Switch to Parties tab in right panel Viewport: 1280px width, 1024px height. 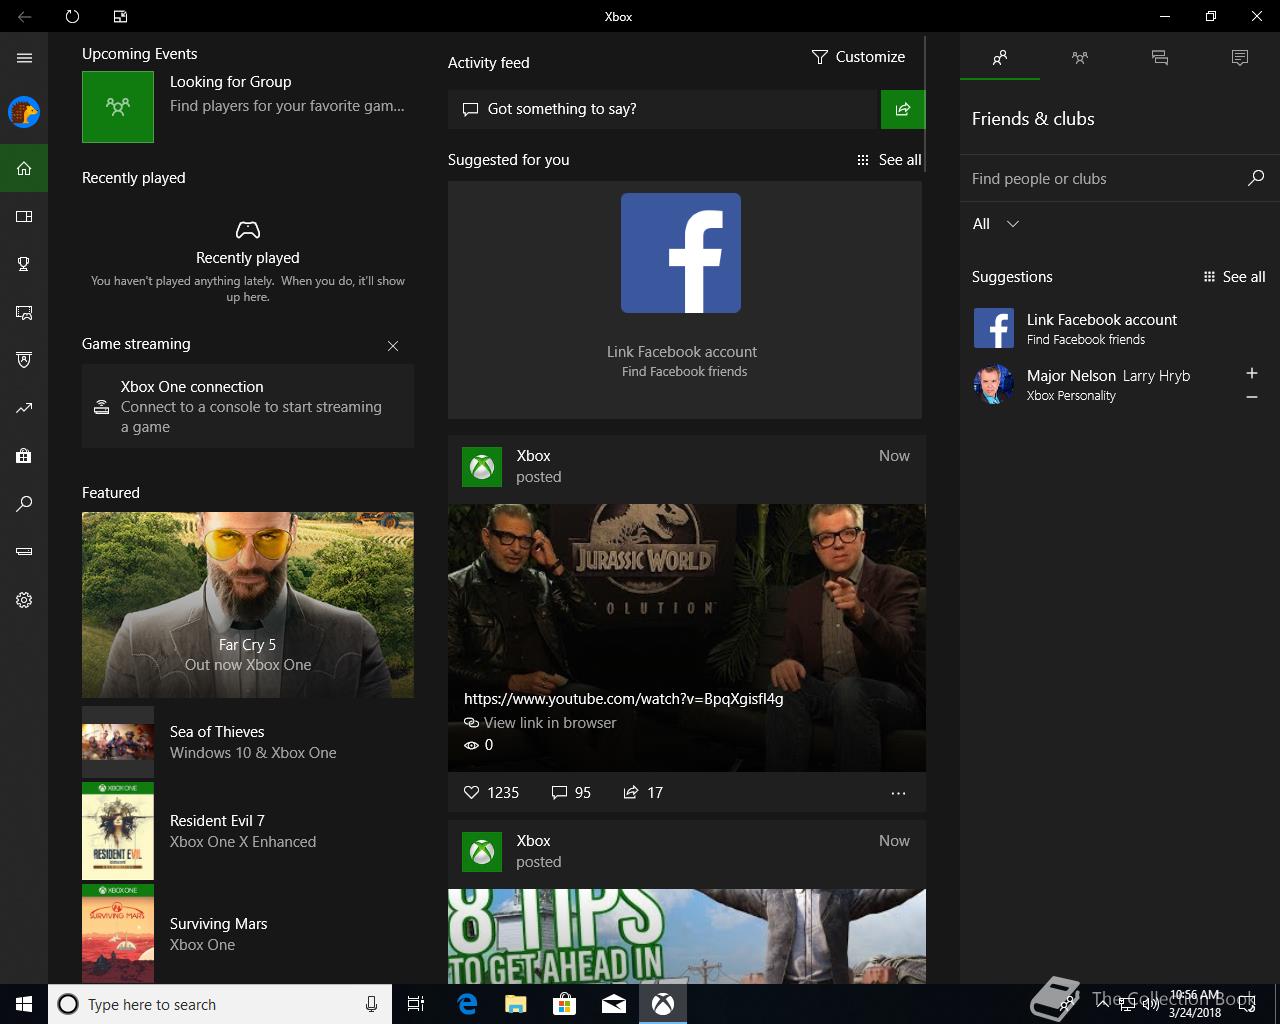pyautogui.click(x=1080, y=58)
